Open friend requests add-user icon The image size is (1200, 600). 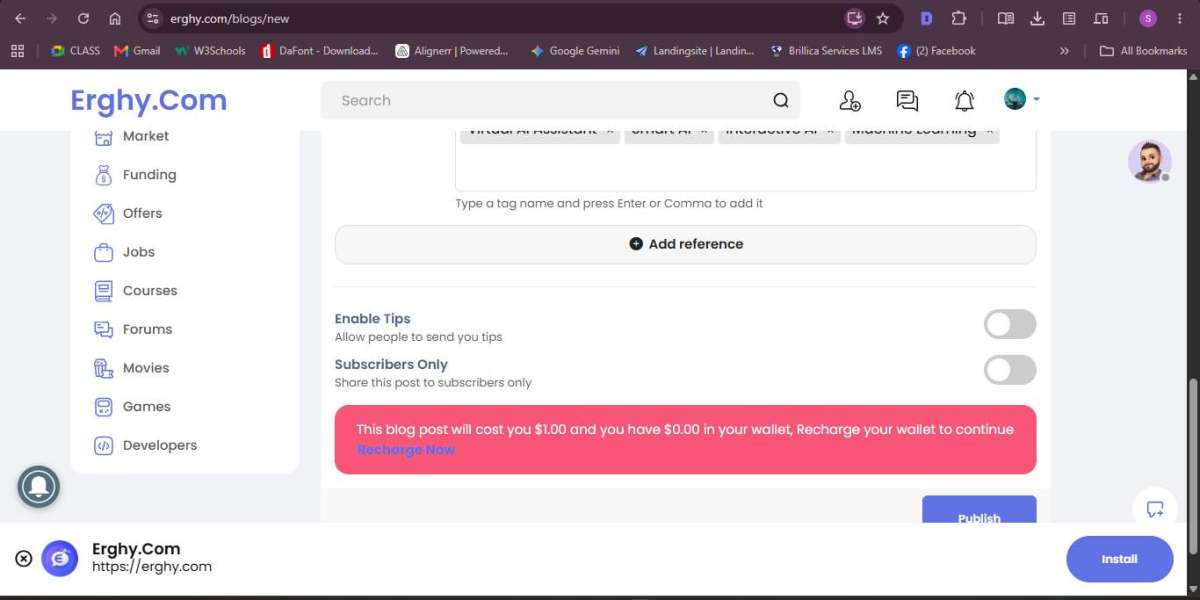850,100
